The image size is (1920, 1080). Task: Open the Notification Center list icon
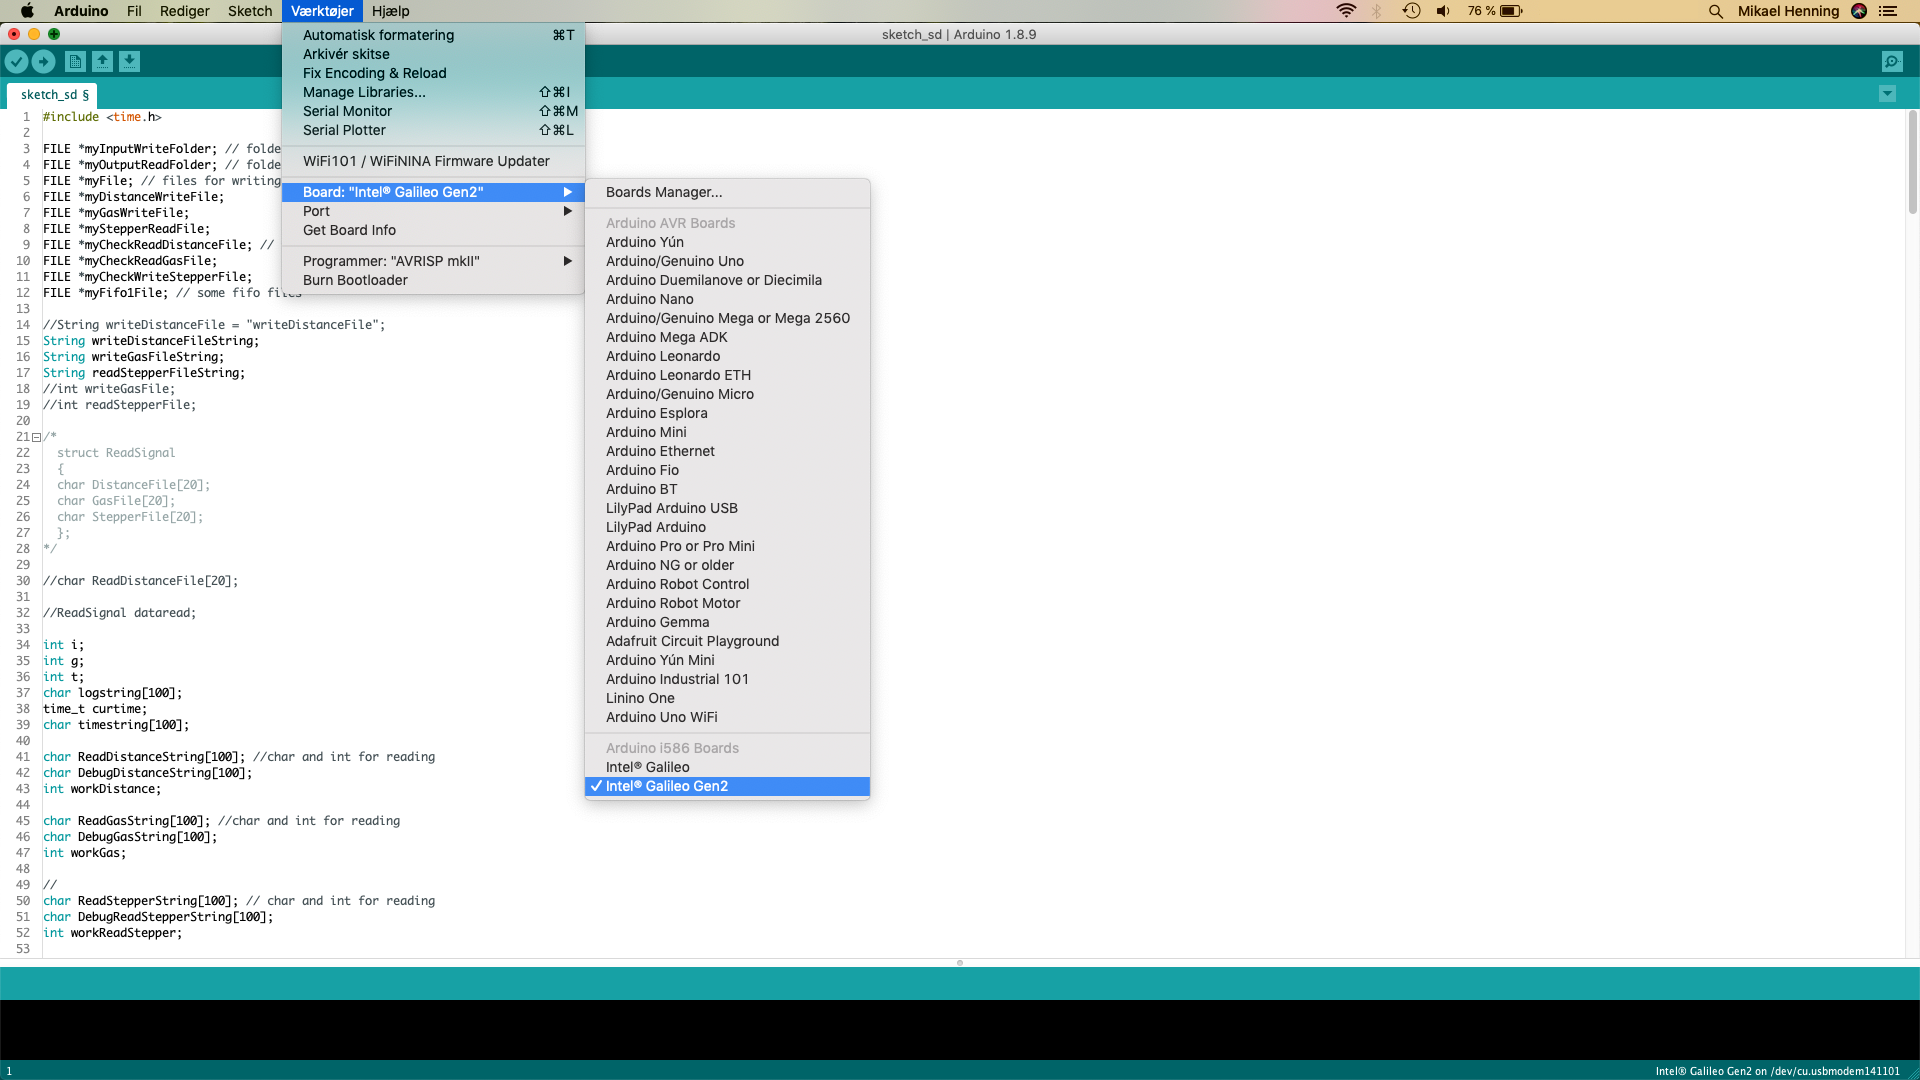[1888, 11]
